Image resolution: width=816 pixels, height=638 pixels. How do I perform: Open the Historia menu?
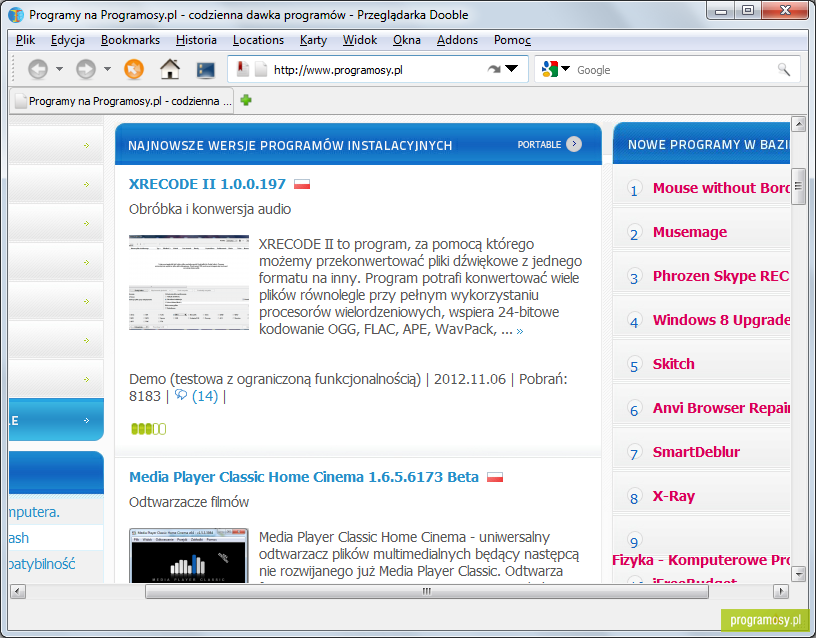196,40
